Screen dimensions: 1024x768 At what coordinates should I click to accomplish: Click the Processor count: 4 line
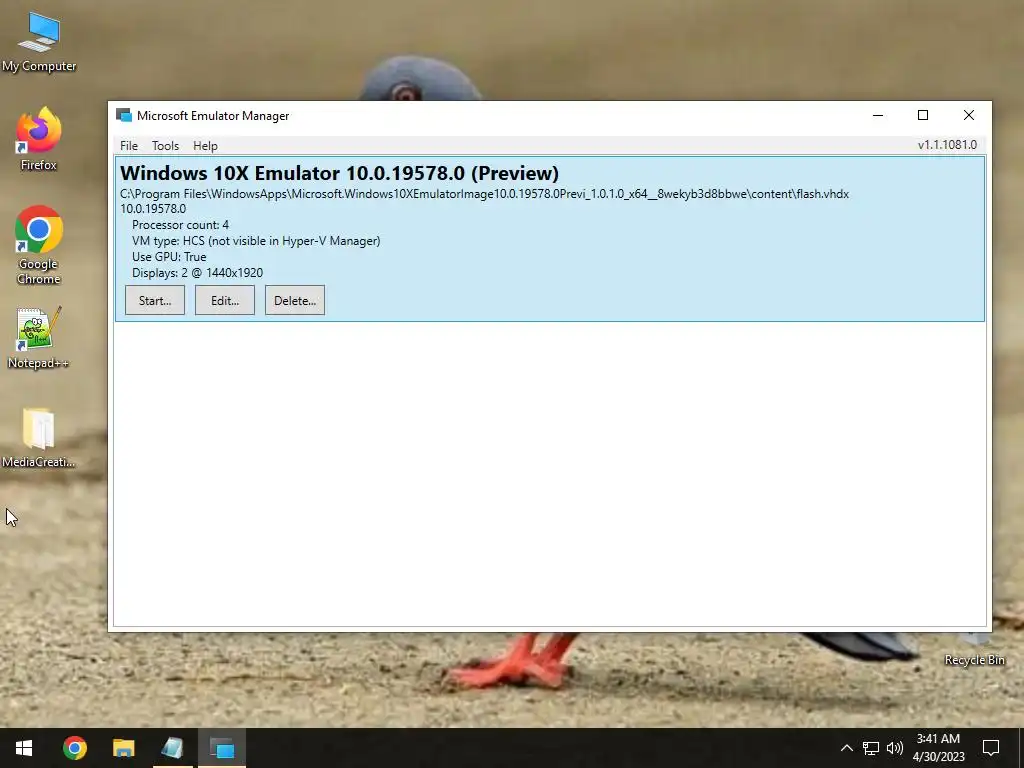(x=180, y=225)
